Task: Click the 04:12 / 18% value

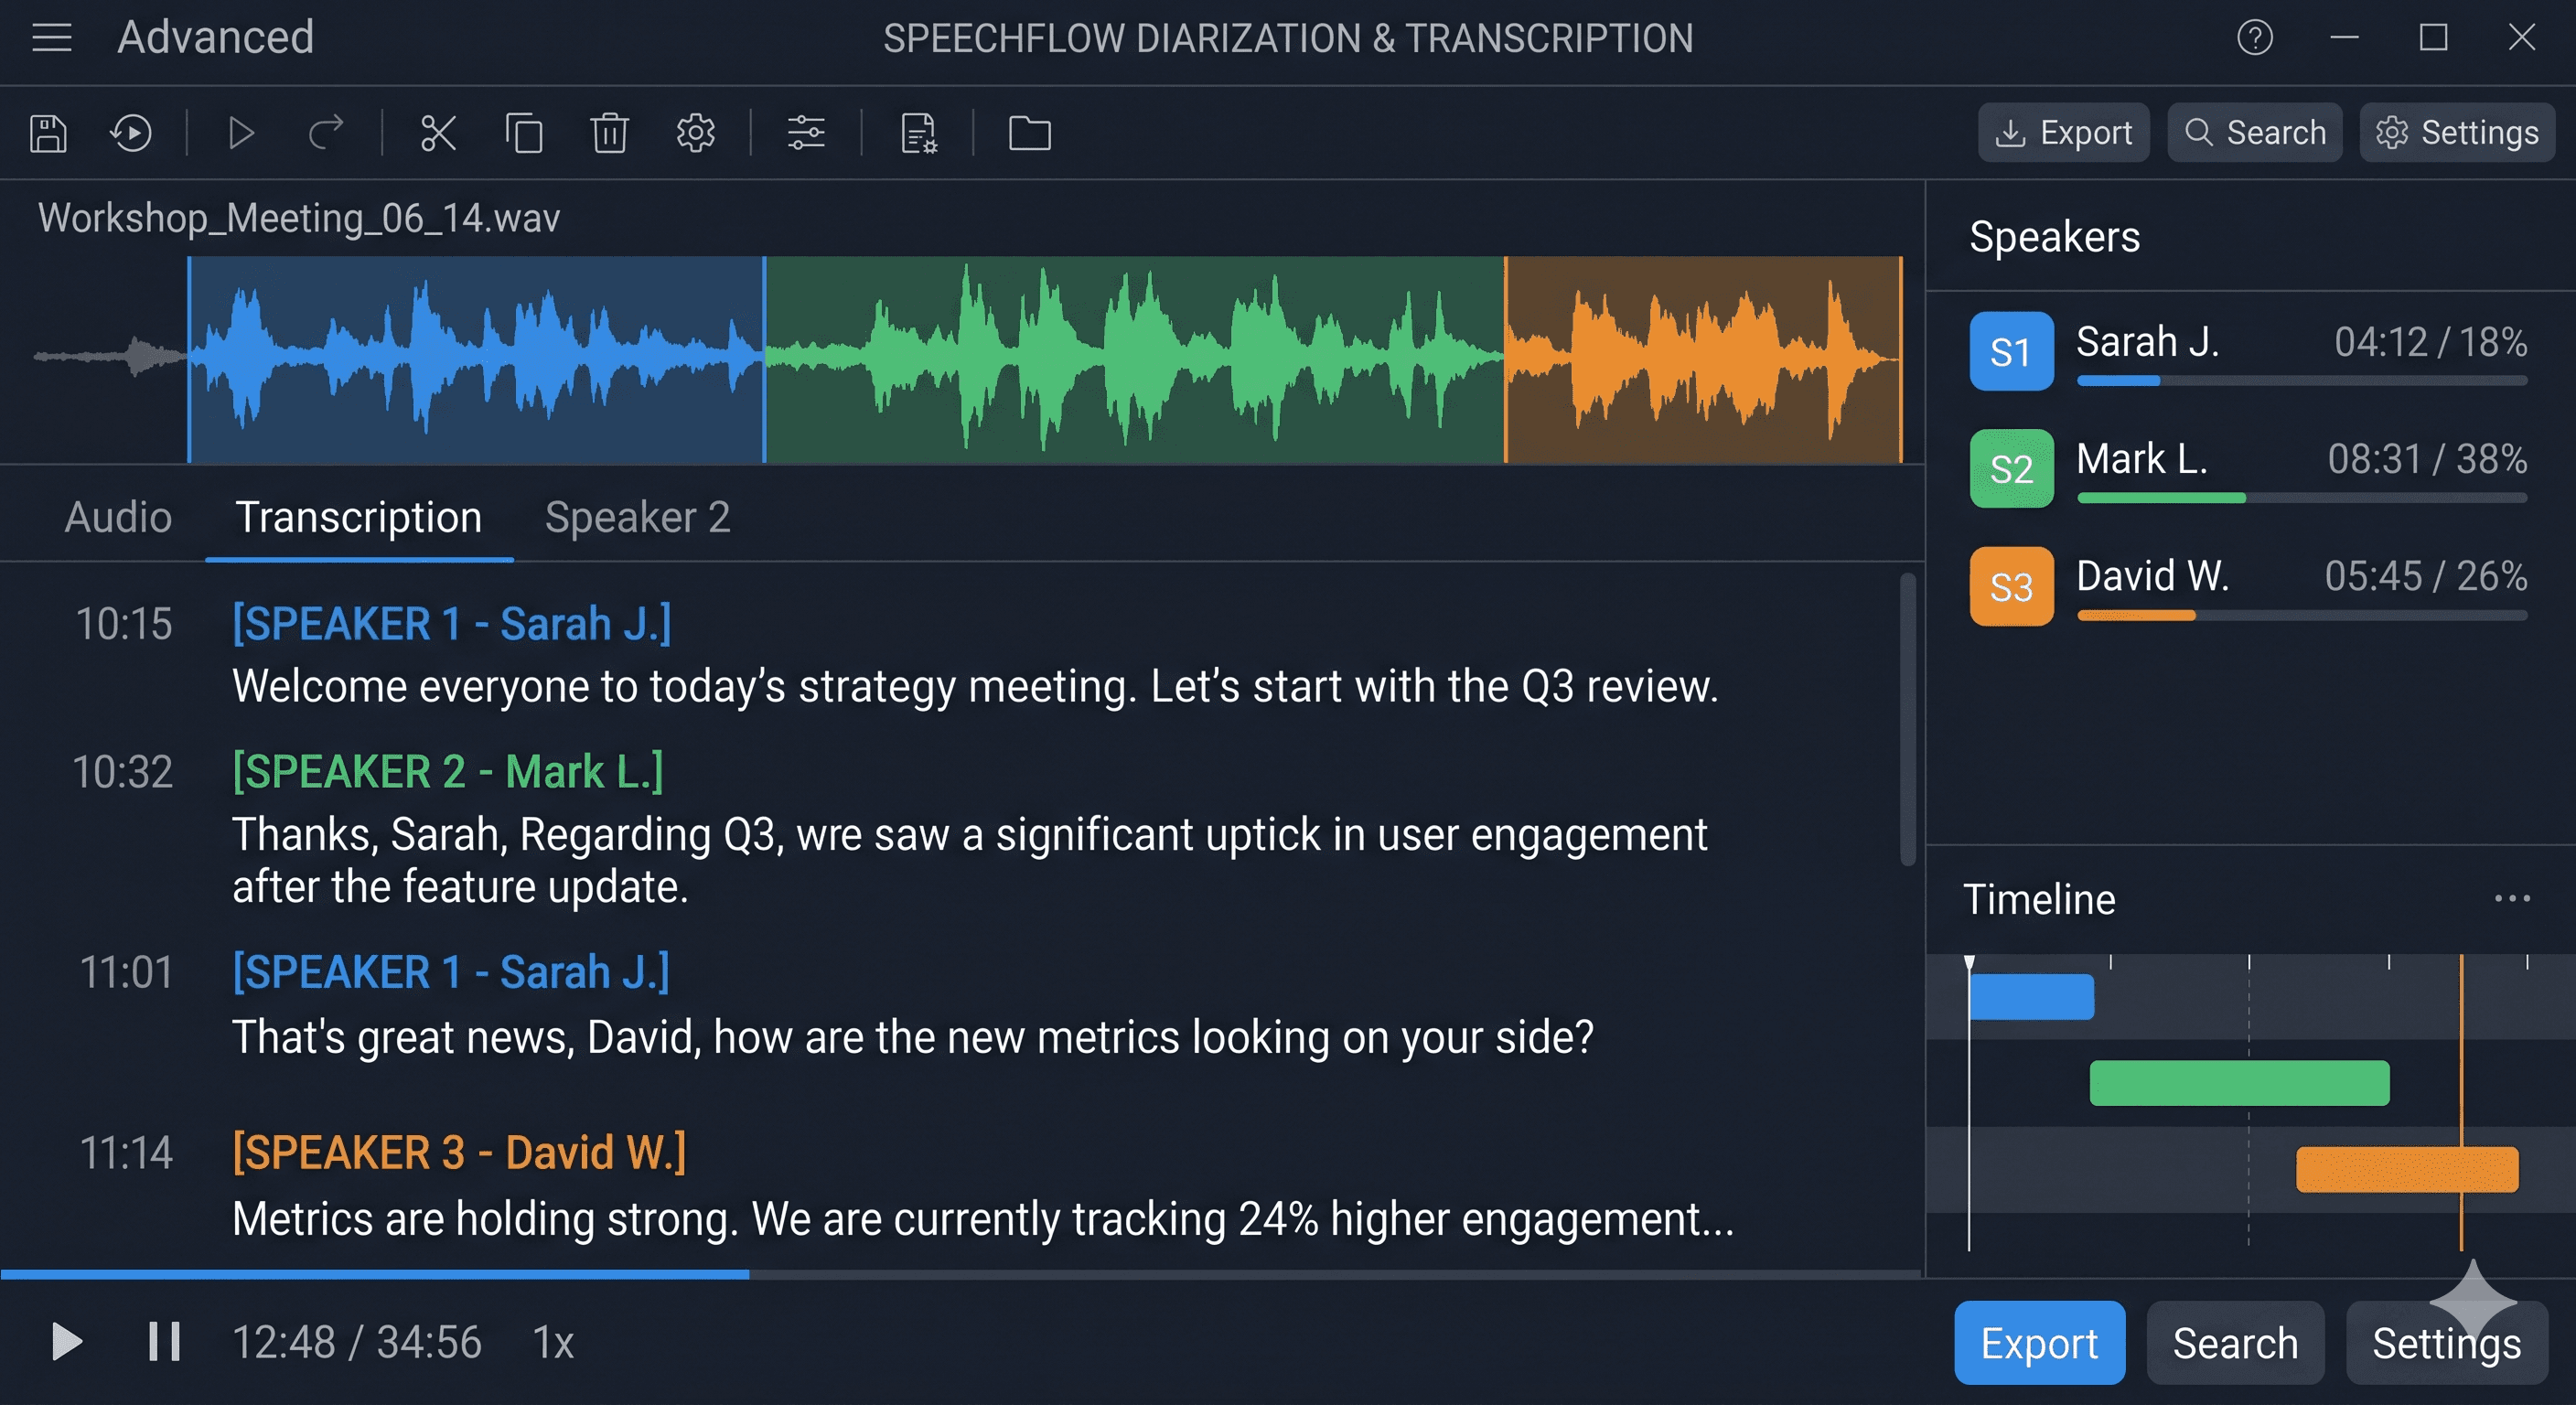Action: [x=2430, y=342]
